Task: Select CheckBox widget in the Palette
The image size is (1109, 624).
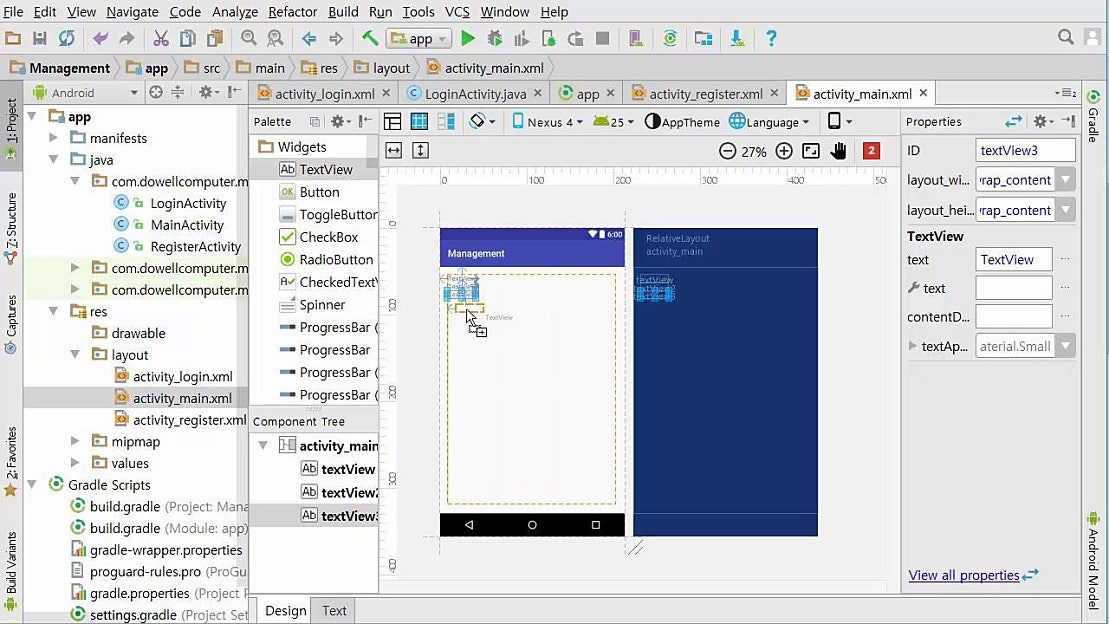Action: pos(328,237)
